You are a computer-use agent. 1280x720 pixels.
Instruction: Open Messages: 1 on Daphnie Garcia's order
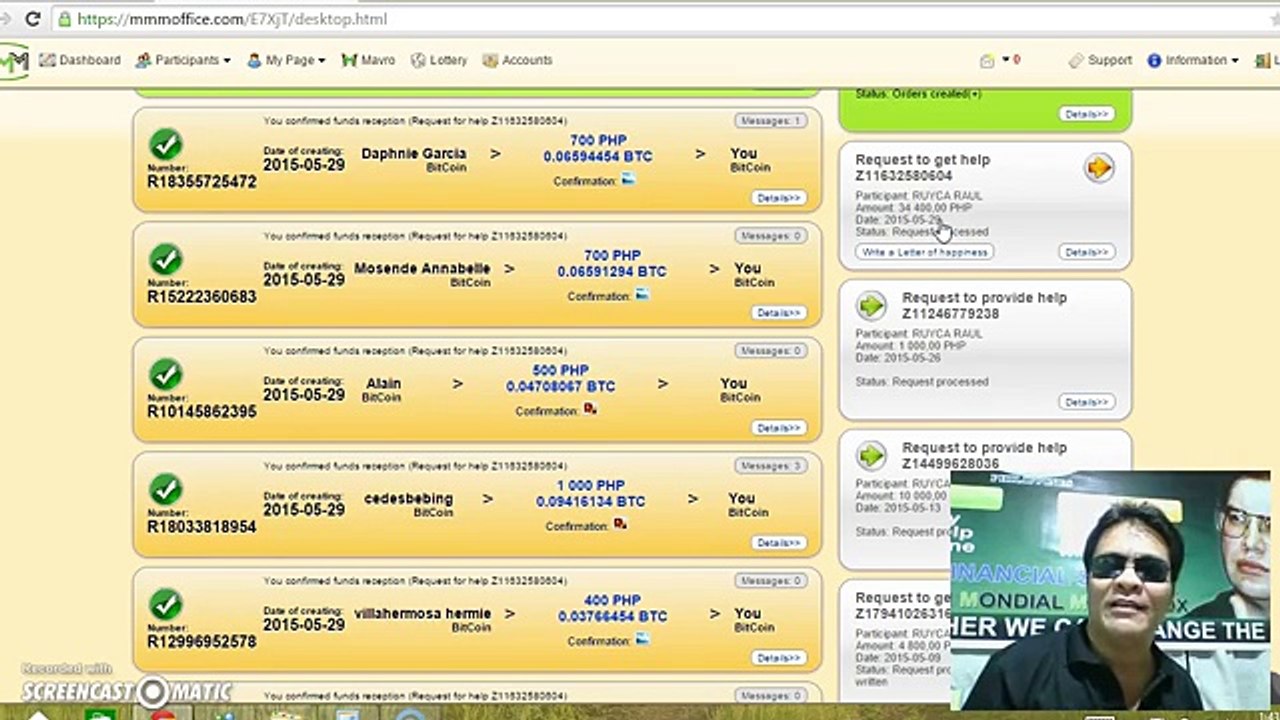pyautogui.click(x=770, y=121)
